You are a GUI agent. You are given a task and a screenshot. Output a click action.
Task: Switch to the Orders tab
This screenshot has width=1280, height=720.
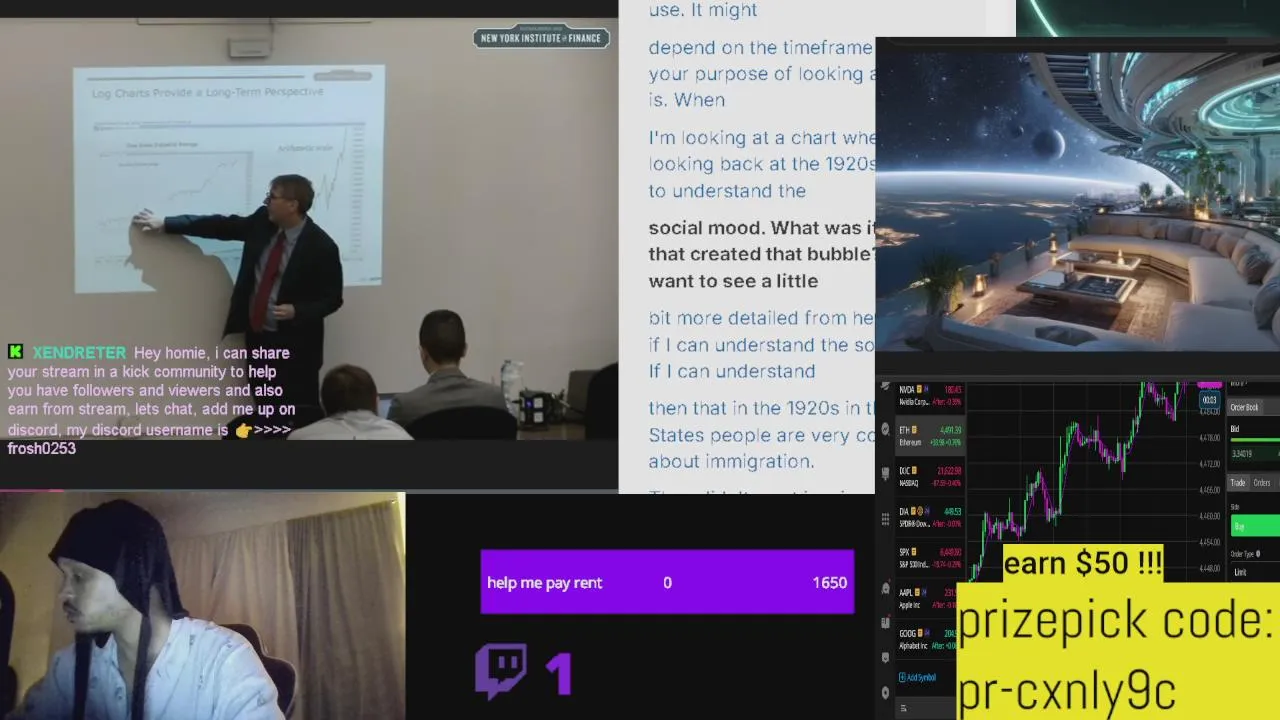pyautogui.click(x=1262, y=483)
